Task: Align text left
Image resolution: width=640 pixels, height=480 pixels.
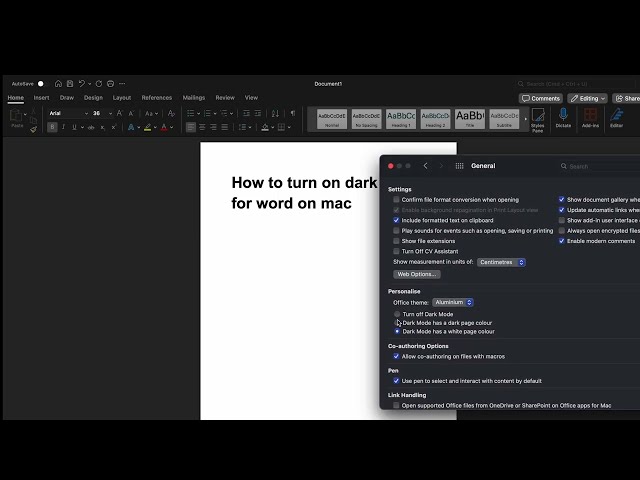Action: pyautogui.click(x=191, y=127)
